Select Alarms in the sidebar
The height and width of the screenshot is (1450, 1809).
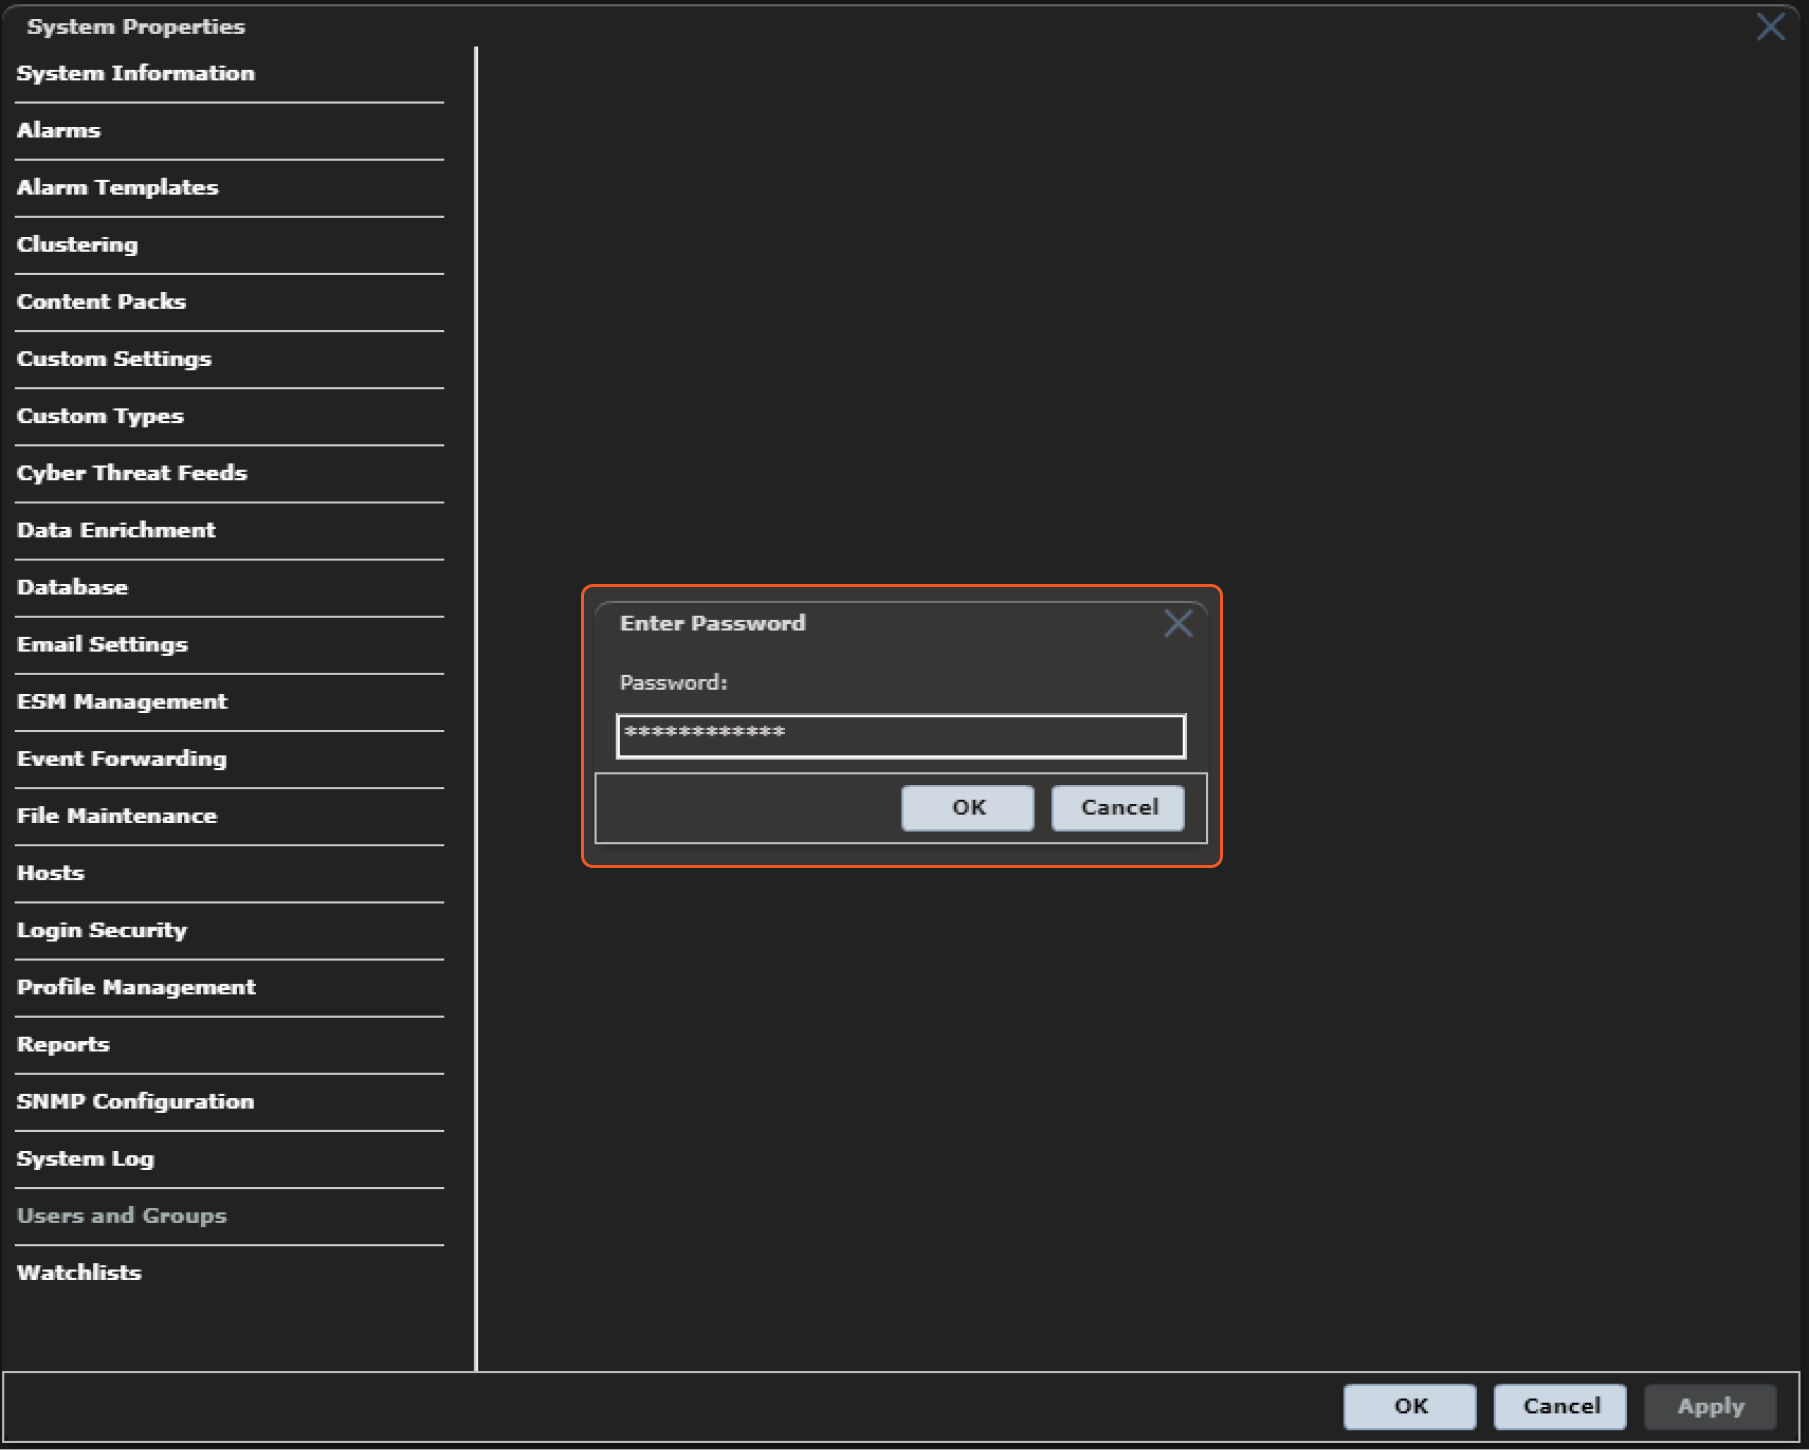click(x=59, y=131)
